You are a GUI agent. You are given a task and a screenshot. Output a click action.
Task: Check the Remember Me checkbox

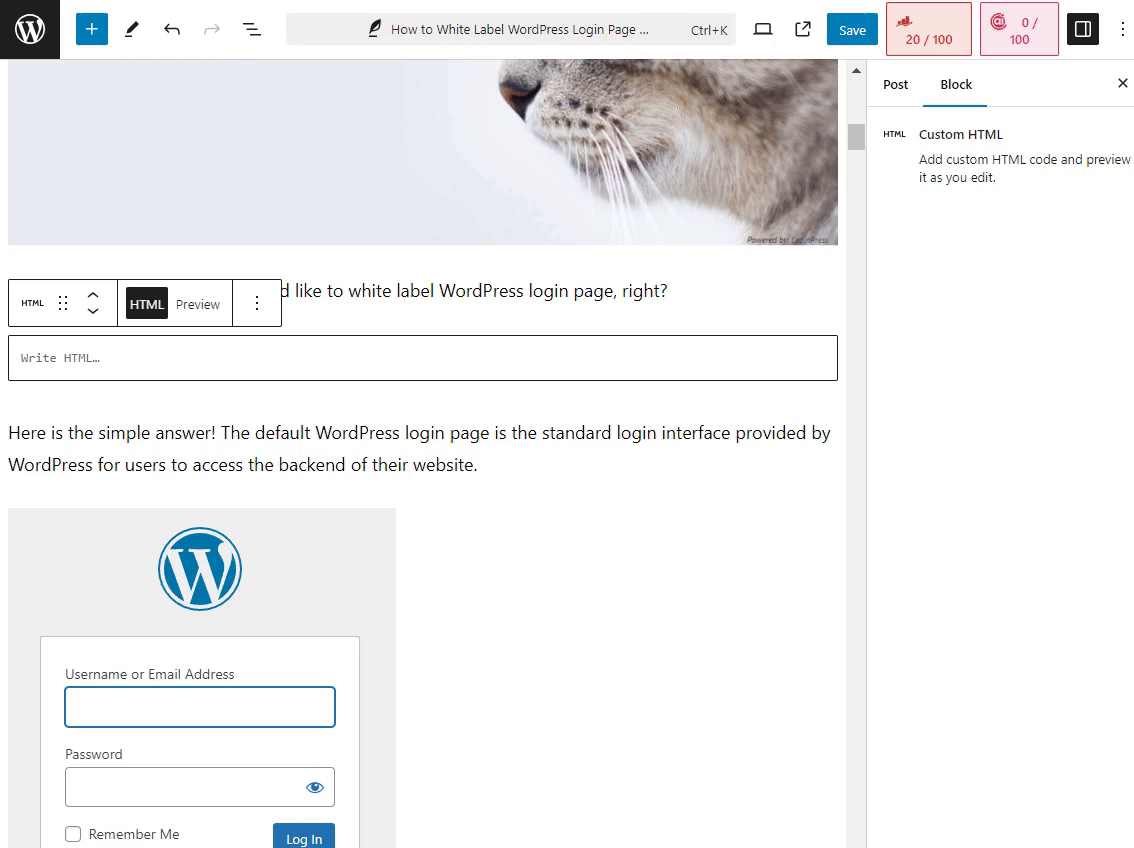[x=73, y=834]
